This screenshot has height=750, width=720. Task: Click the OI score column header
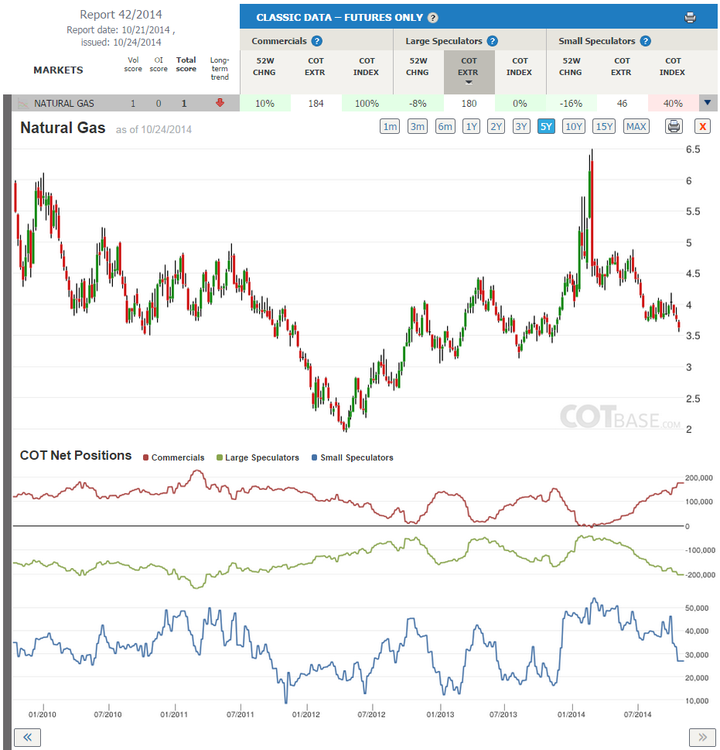[x=158, y=64]
